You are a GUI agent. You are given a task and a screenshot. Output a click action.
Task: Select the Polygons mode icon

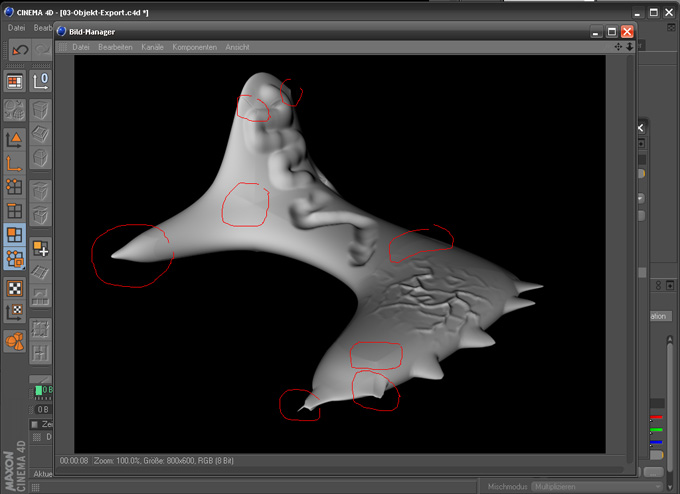point(15,236)
